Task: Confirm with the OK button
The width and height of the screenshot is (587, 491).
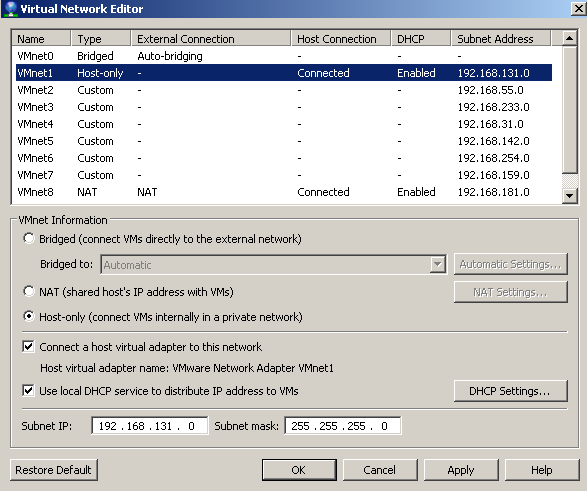Action: pyautogui.click(x=299, y=470)
